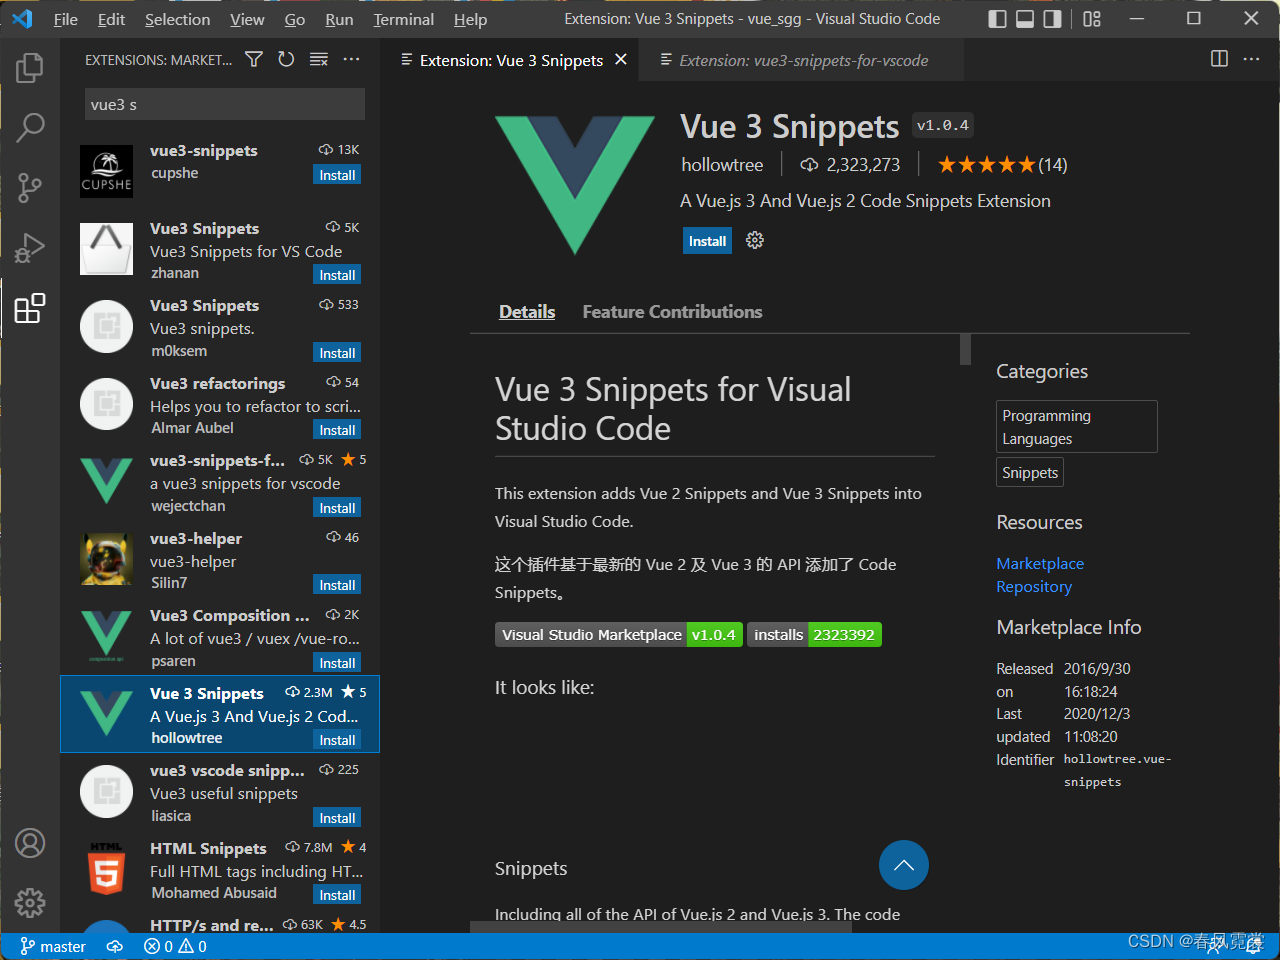Install HTML Snippets by Mohamed Abusaid
Screen dimensions: 1280x960
click(337, 895)
